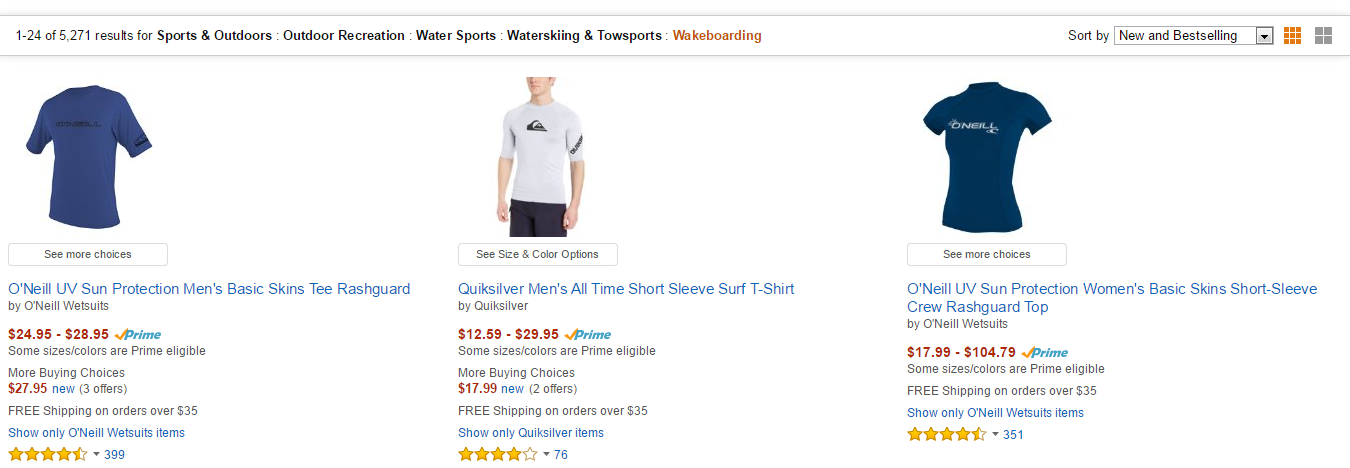Open Quiksilver Men's All Time Surf T-Shirt link
Viewport: 1350px width, 468px height.
pyautogui.click(x=626, y=289)
